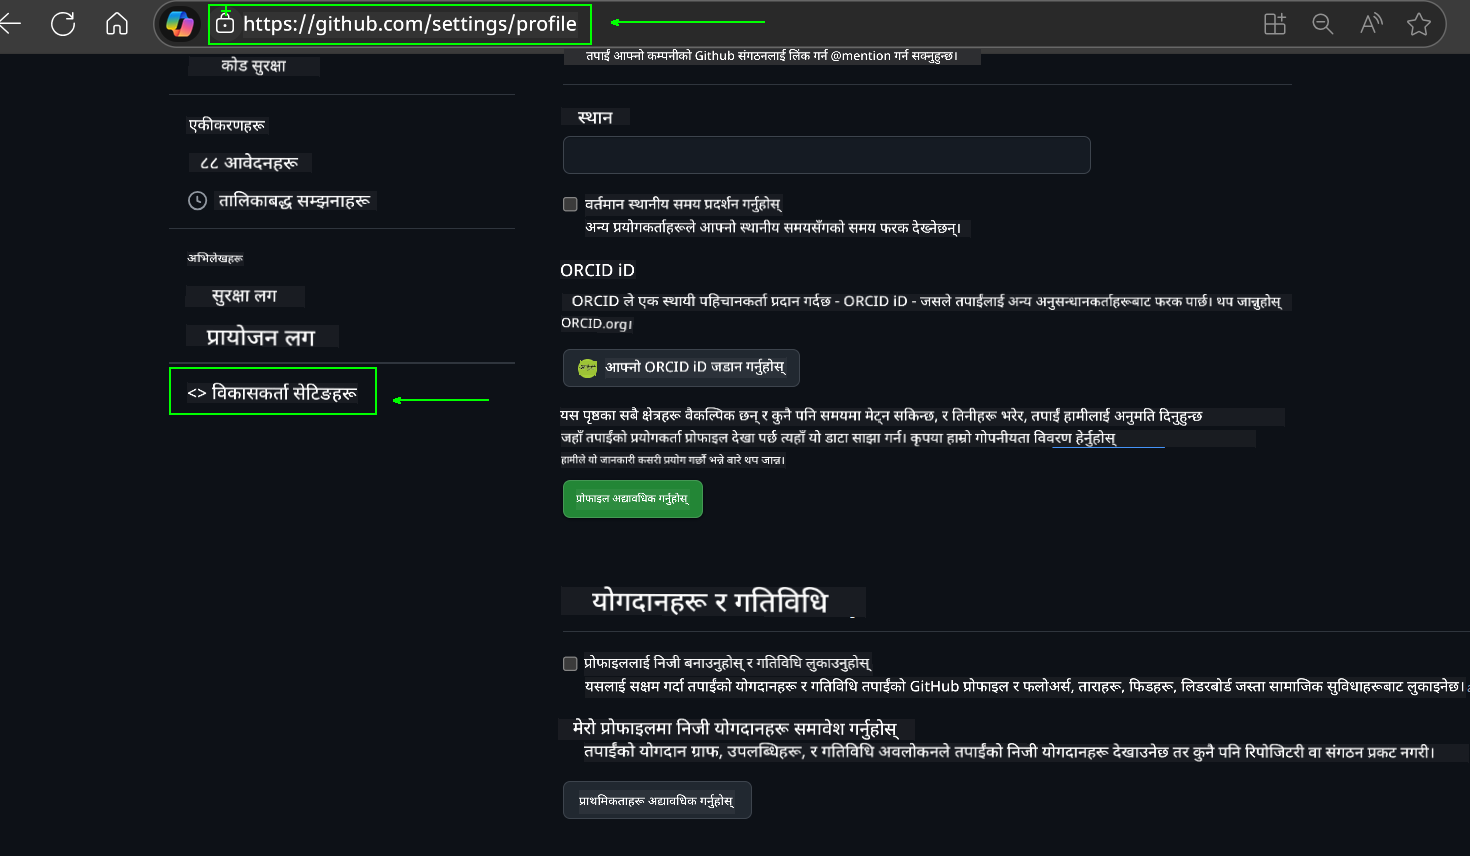Image resolution: width=1470 pixels, height=856 pixels.
Task: Follow the ORCID.org link
Action: coord(596,324)
